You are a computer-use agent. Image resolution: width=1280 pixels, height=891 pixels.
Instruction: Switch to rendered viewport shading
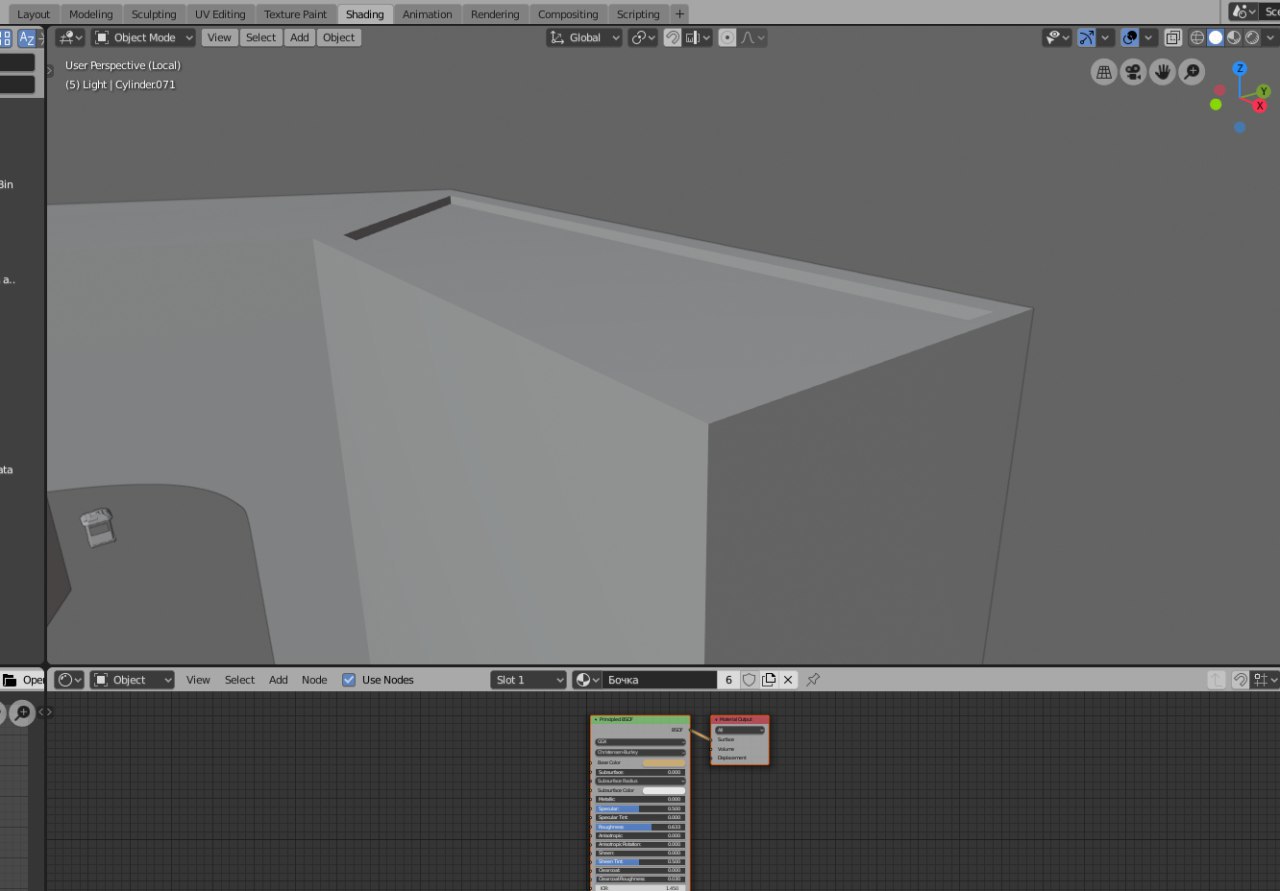tap(1252, 38)
